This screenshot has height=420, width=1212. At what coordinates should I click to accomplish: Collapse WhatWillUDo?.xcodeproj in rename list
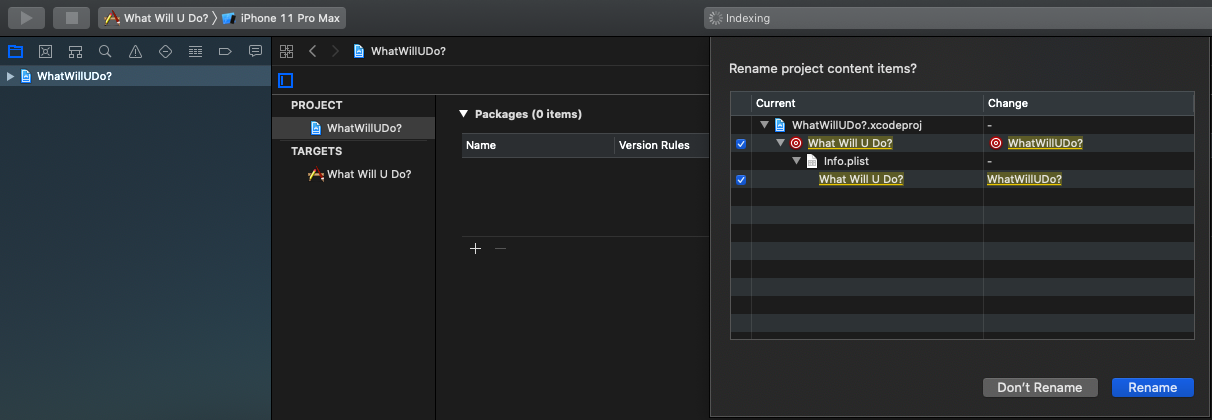pyautogui.click(x=765, y=125)
